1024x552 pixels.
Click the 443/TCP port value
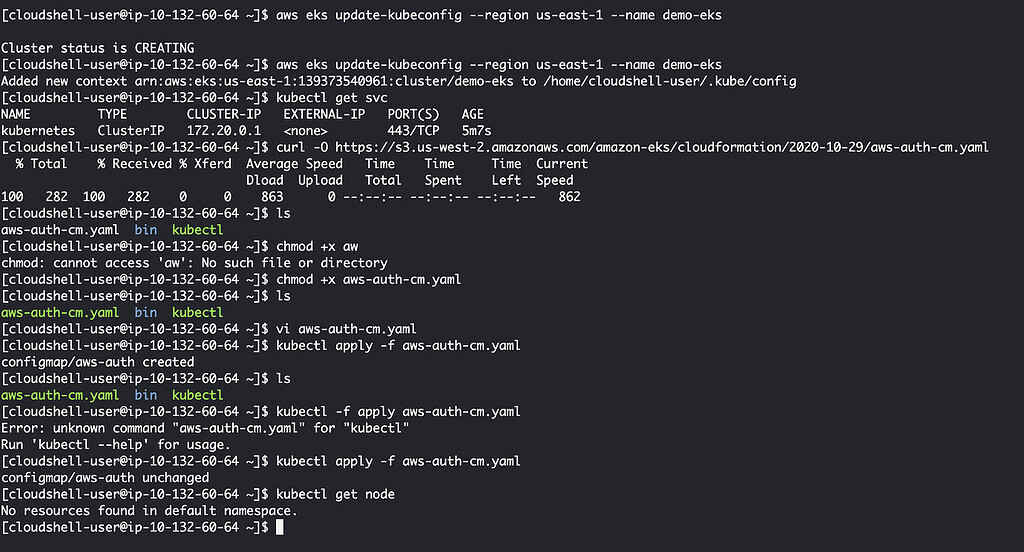414,130
